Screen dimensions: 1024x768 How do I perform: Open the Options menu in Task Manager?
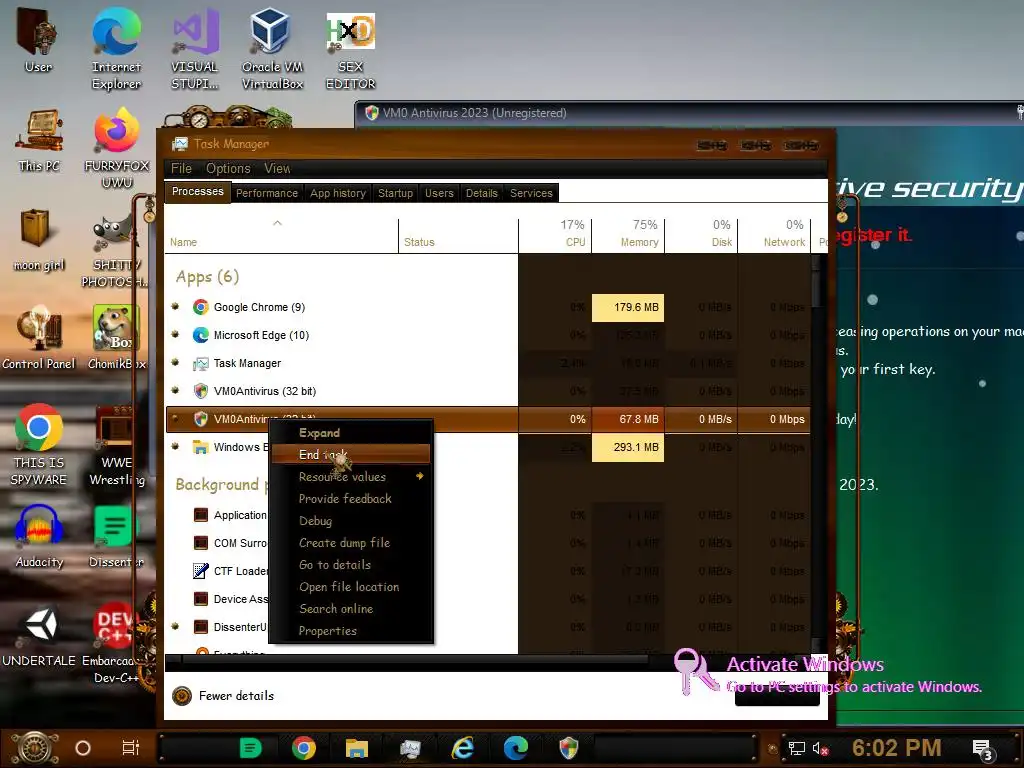pos(228,168)
